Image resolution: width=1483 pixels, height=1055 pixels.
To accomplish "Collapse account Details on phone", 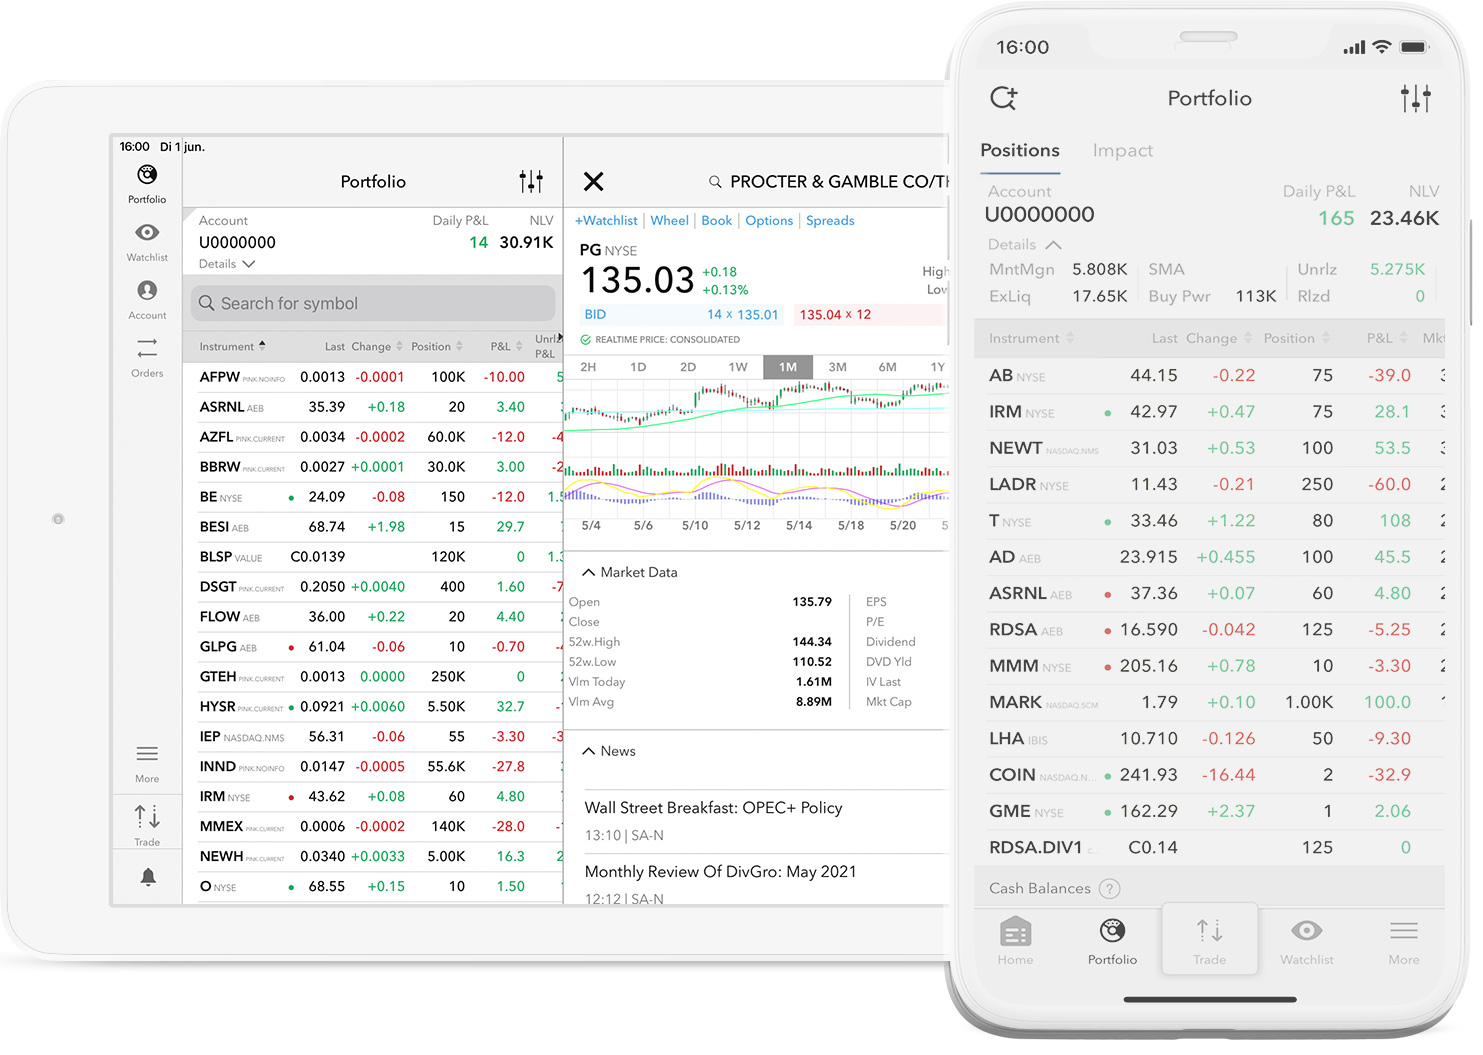I will (x=1025, y=244).
